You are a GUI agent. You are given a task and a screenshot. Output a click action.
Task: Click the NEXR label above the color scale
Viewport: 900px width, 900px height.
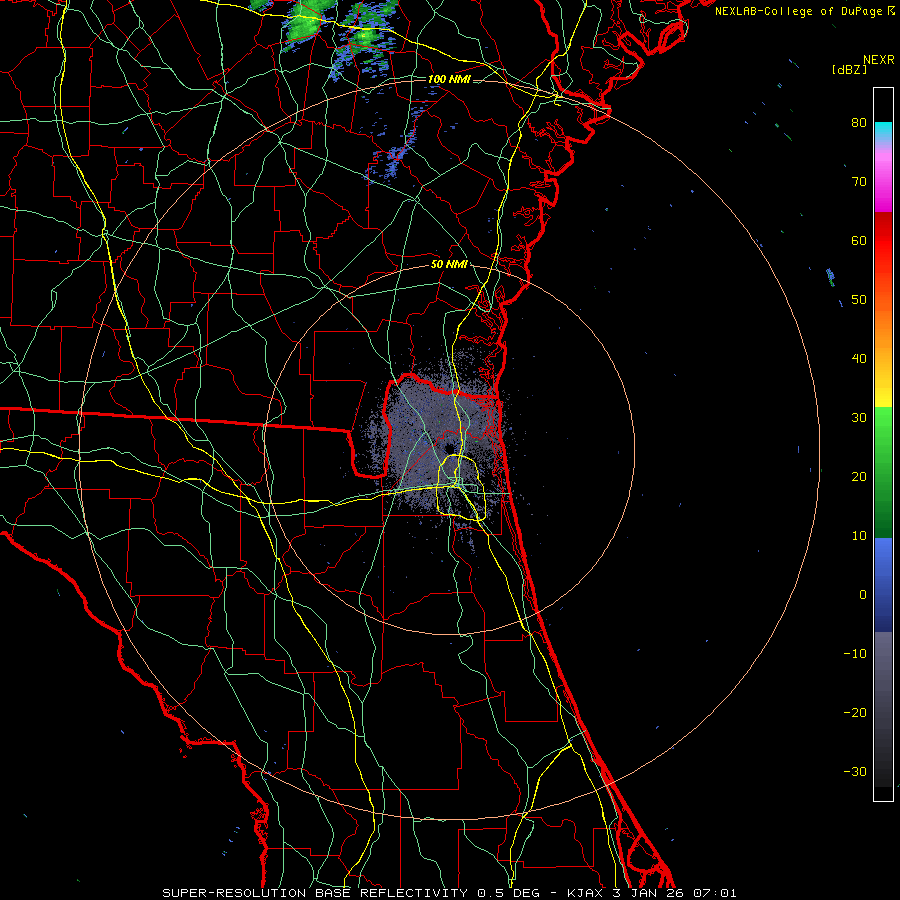click(x=878, y=60)
